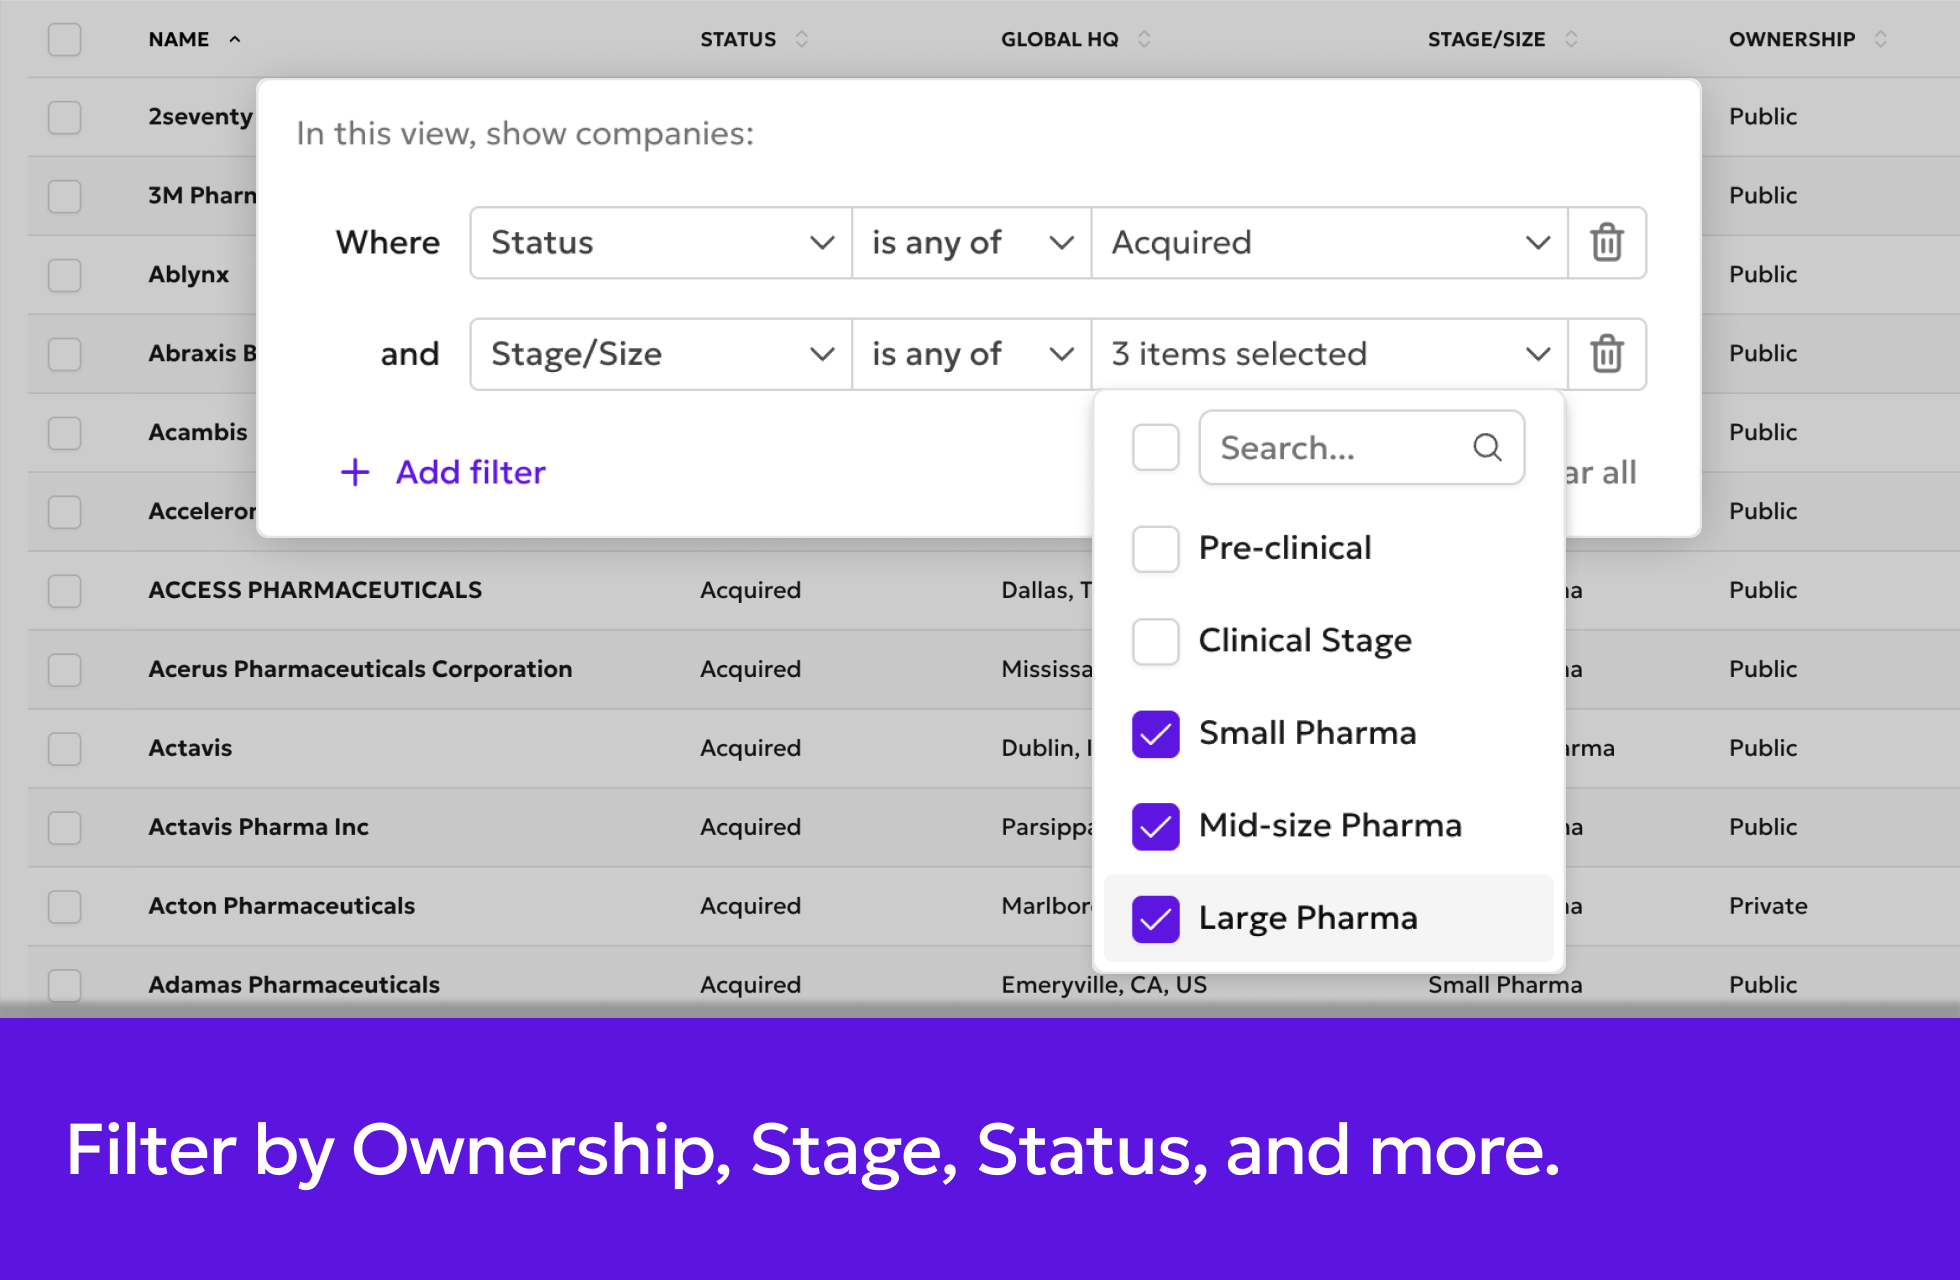Open ACCESS PHARMACEUTICALS company name
The image size is (1960, 1280).
coord(315,590)
